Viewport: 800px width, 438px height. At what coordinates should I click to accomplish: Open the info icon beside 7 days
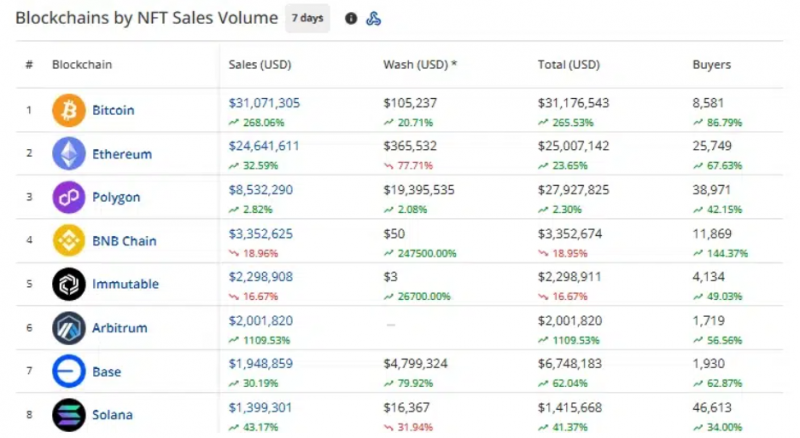pos(351,18)
